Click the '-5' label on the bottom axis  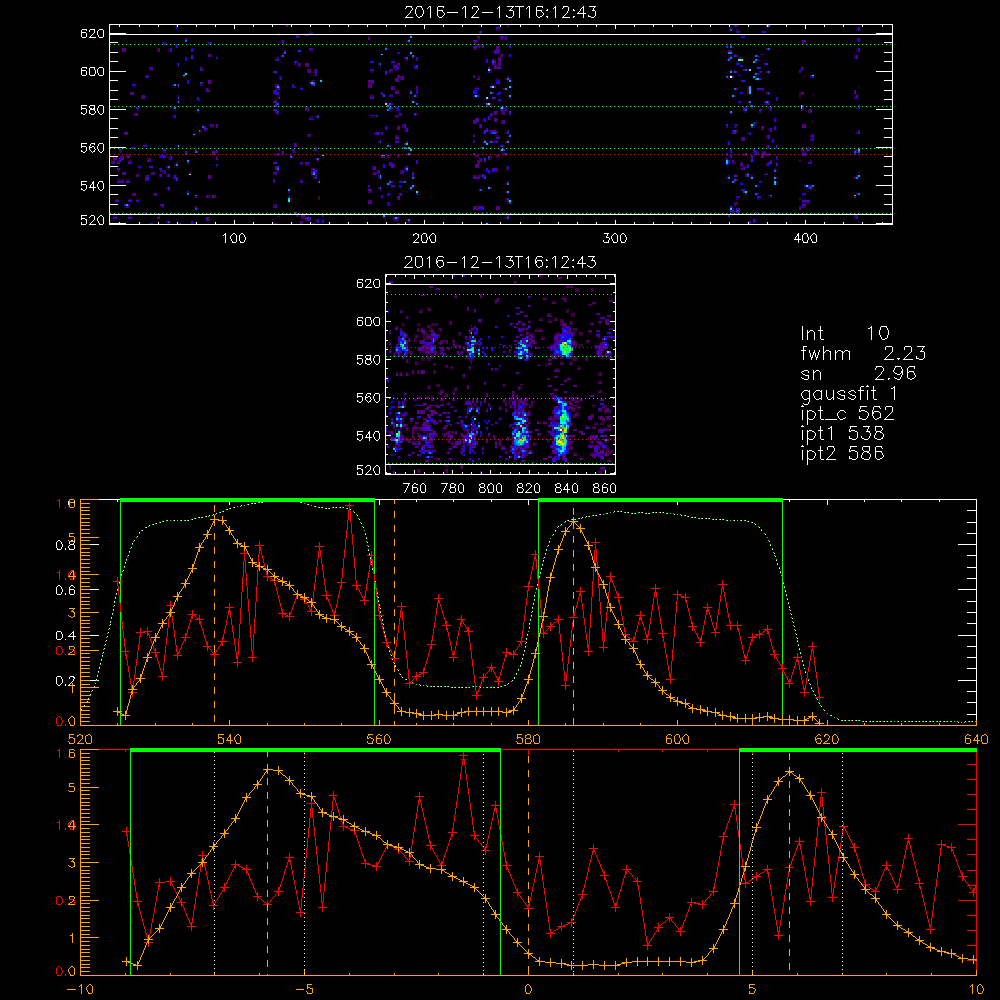[304, 990]
